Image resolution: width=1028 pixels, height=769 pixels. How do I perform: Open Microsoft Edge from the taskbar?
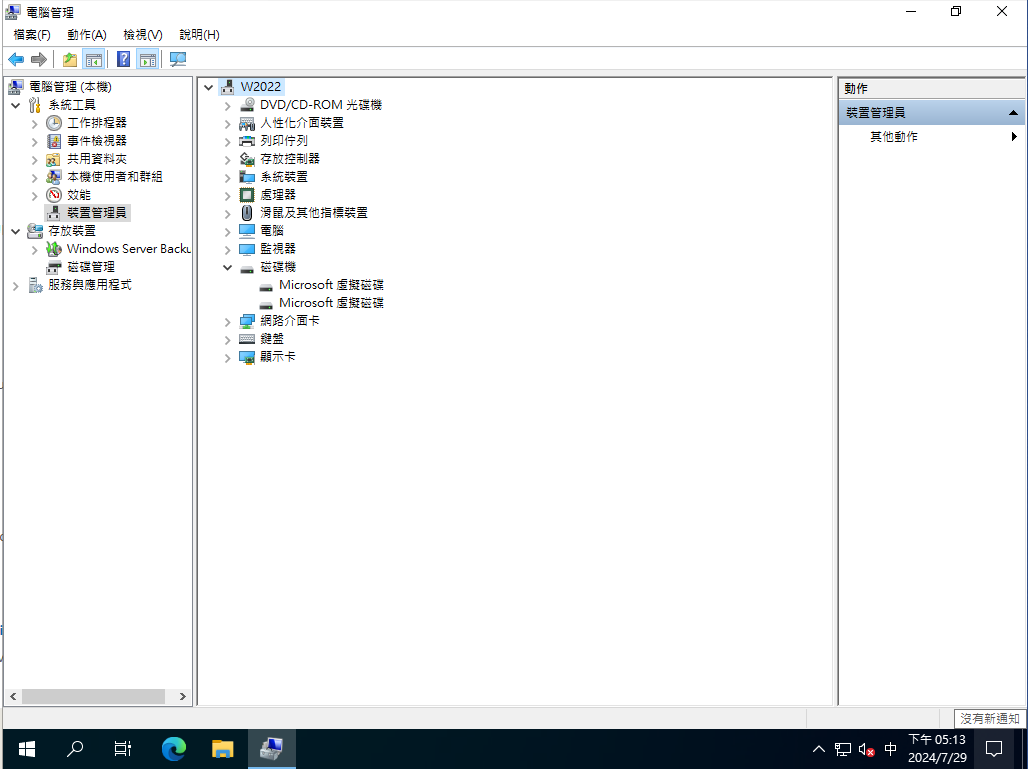[x=174, y=749]
